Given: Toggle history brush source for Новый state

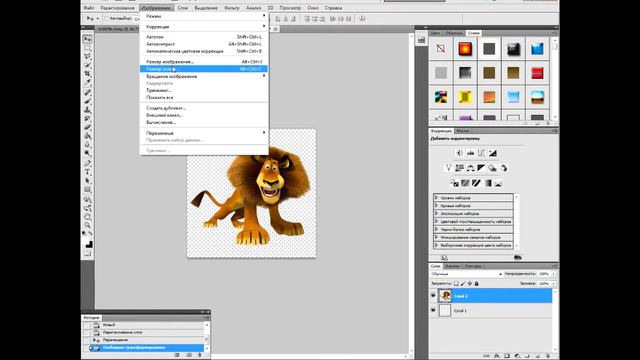Looking at the screenshot, I should (x=87, y=325).
